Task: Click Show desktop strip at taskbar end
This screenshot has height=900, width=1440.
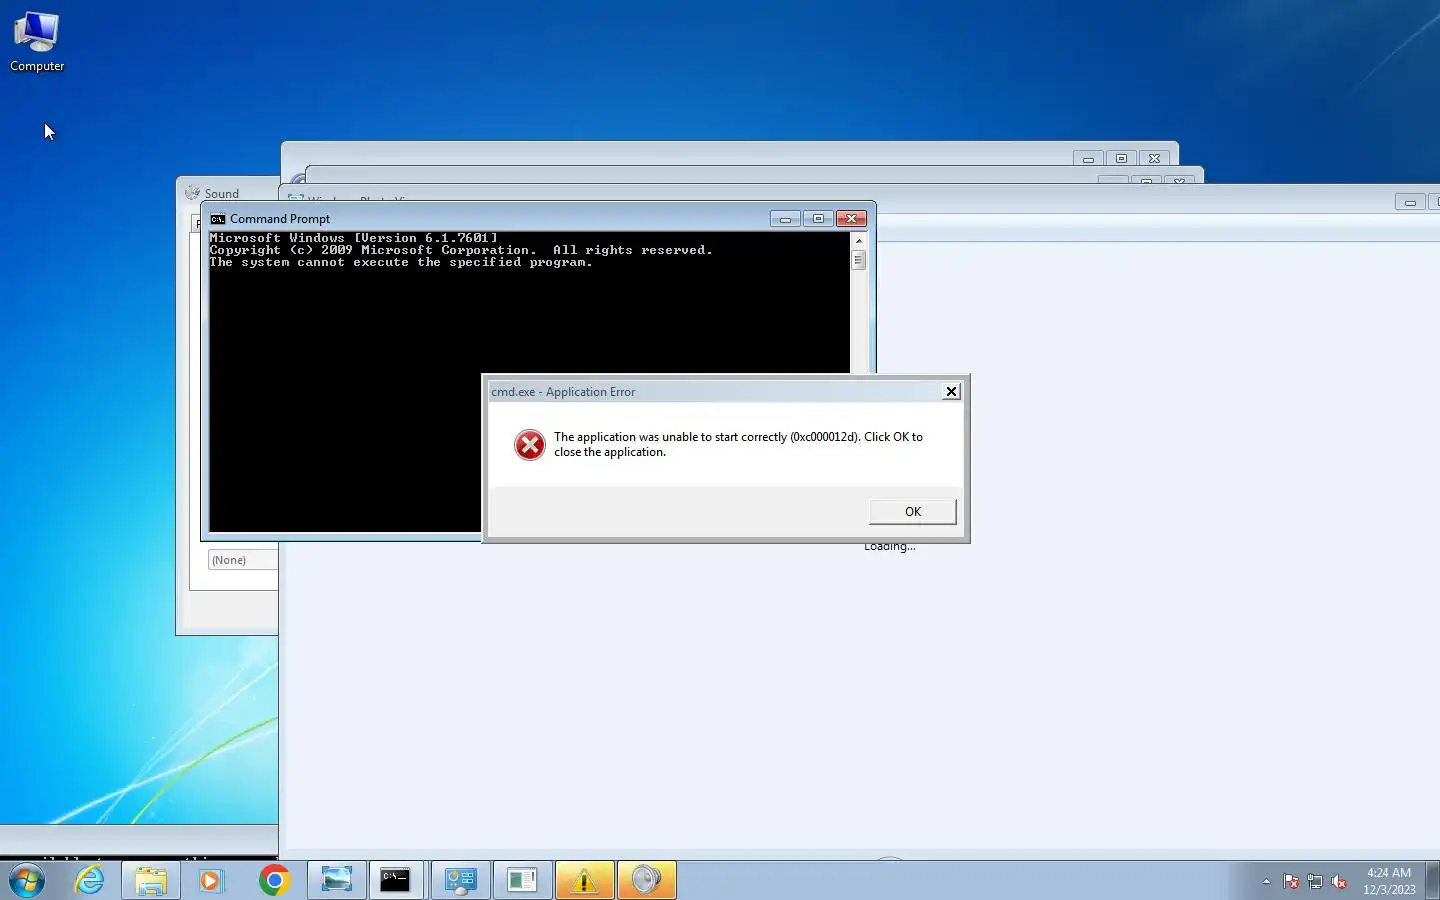Action: tap(1432, 880)
